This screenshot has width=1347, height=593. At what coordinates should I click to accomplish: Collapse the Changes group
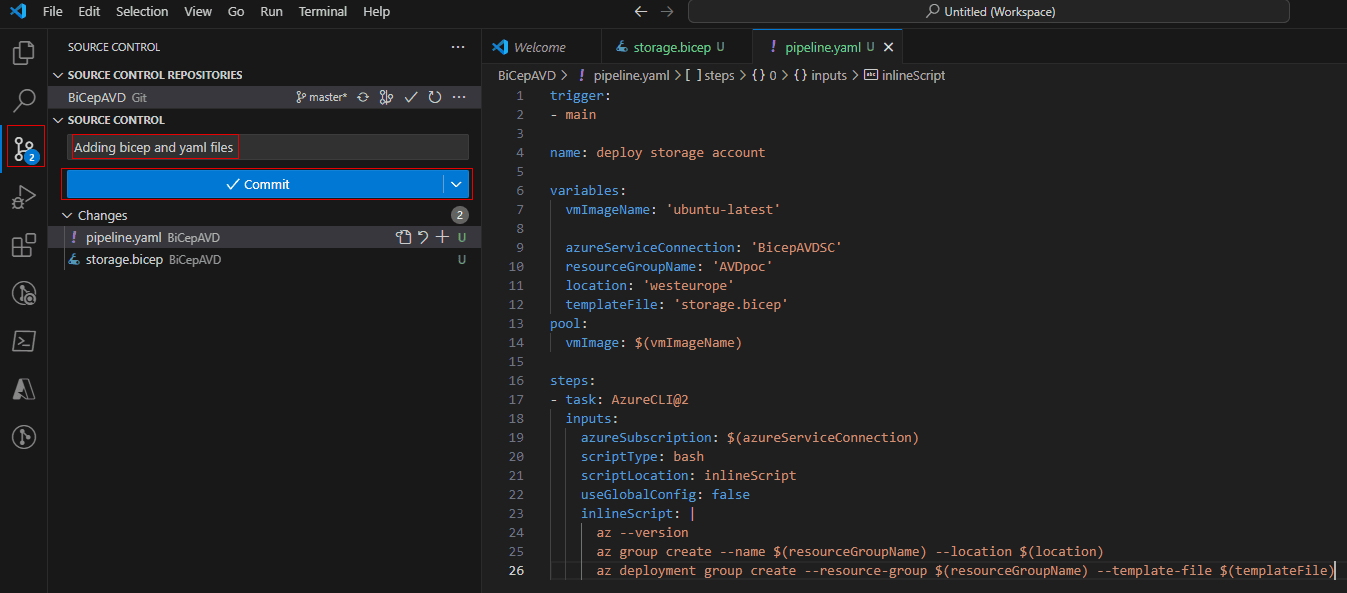67,215
